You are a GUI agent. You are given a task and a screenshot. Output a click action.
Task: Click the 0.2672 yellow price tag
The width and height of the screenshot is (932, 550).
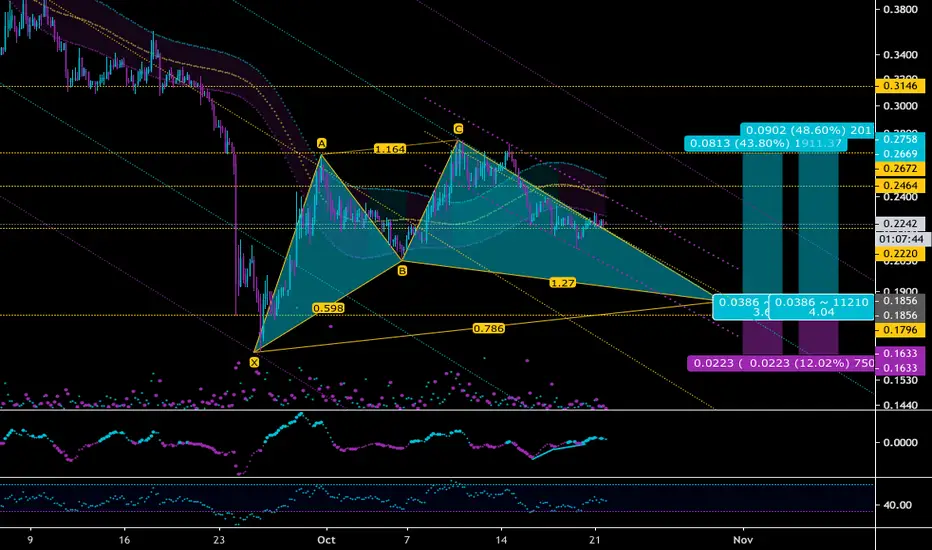[x=900, y=168]
